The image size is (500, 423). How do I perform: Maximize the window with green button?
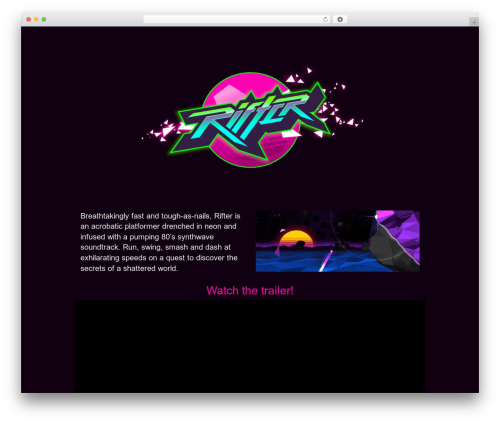(x=44, y=19)
